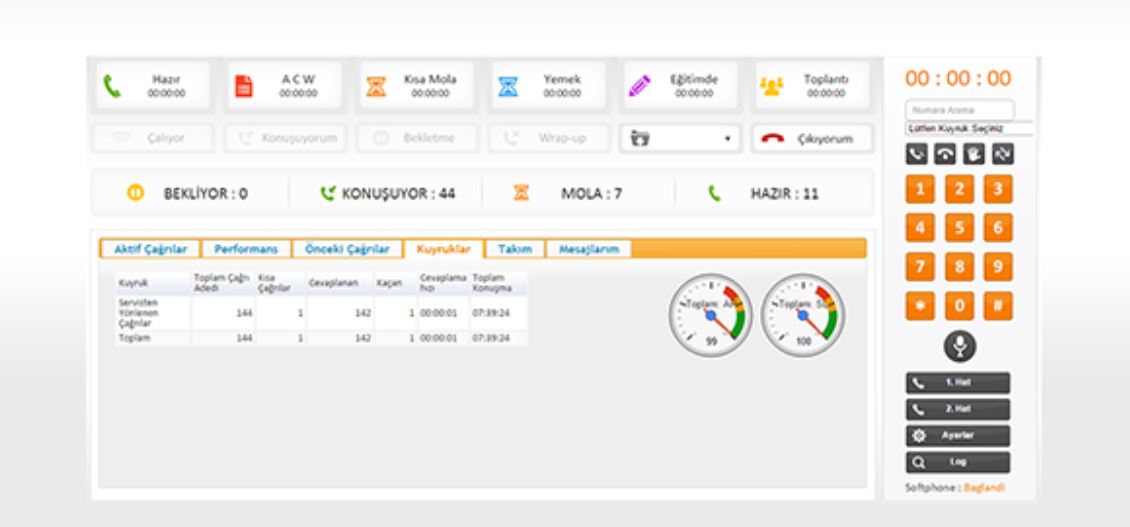This screenshot has width=1130, height=527.
Task: Click the Bağlandı softphone status text
Action: tap(984, 488)
